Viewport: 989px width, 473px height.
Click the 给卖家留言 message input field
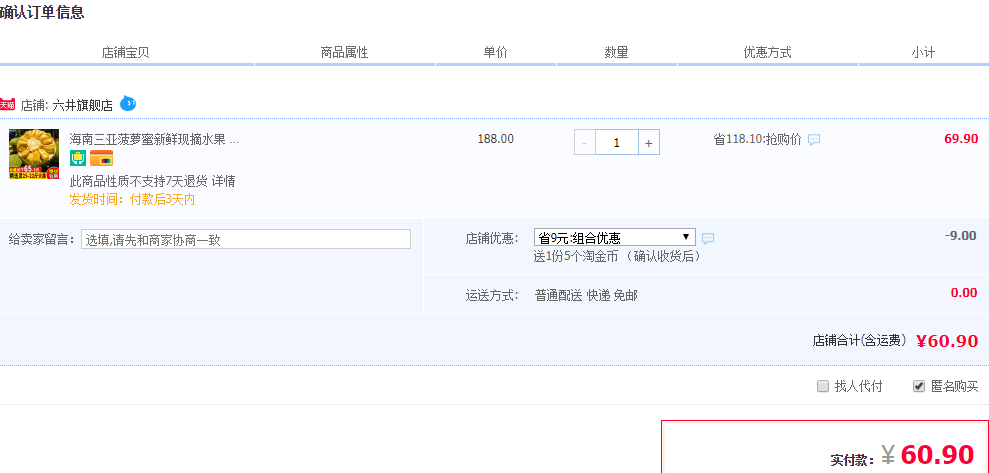[x=246, y=239]
